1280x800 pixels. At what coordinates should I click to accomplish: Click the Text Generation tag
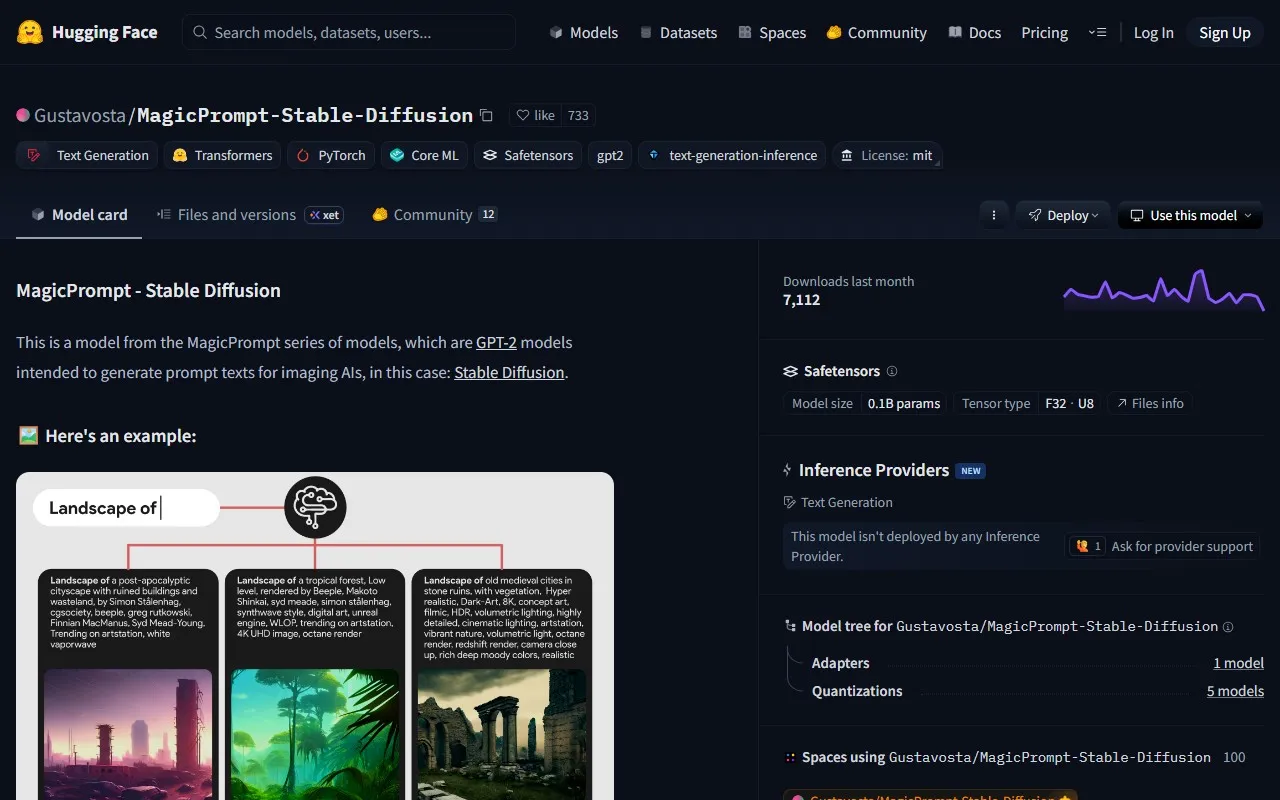pyautogui.click(x=87, y=155)
